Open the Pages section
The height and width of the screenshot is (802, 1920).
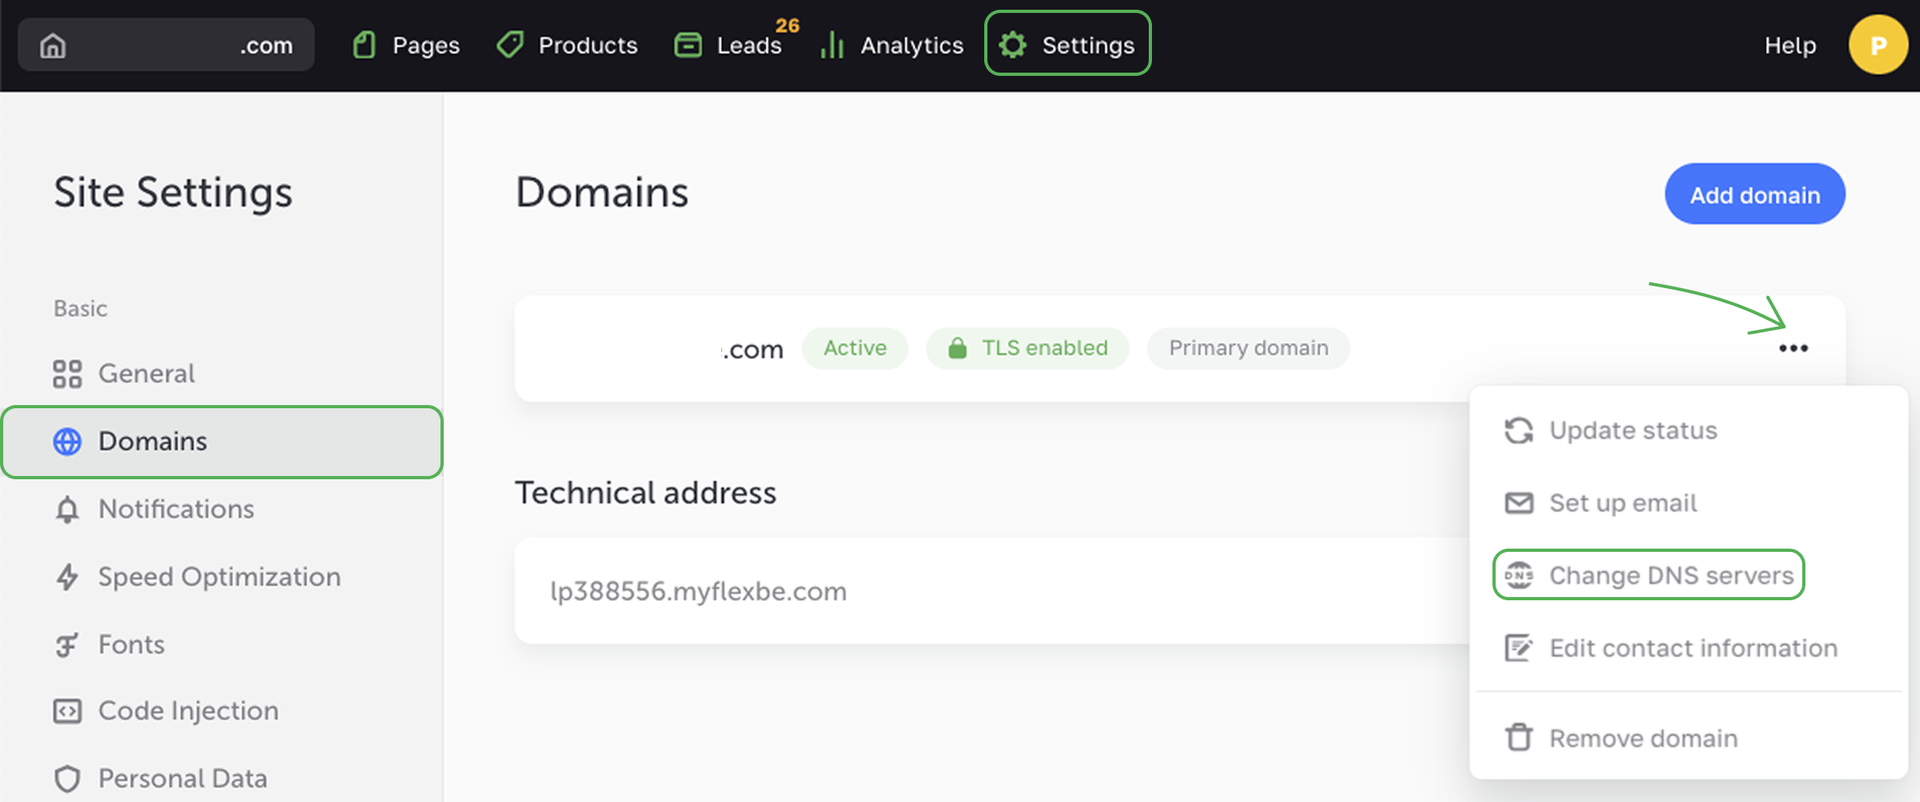406,45
